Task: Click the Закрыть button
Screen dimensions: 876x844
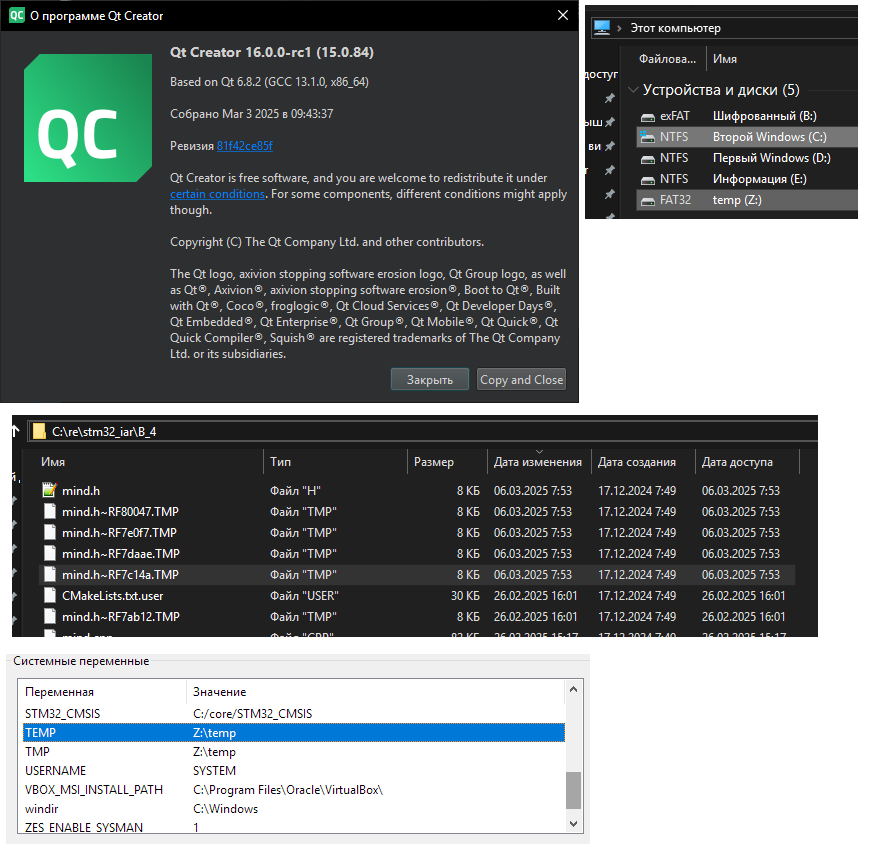Action: tap(430, 379)
